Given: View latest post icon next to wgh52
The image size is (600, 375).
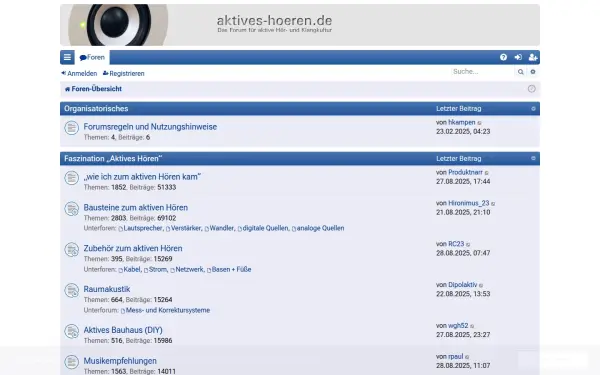Looking at the screenshot, I should (472, 326).
